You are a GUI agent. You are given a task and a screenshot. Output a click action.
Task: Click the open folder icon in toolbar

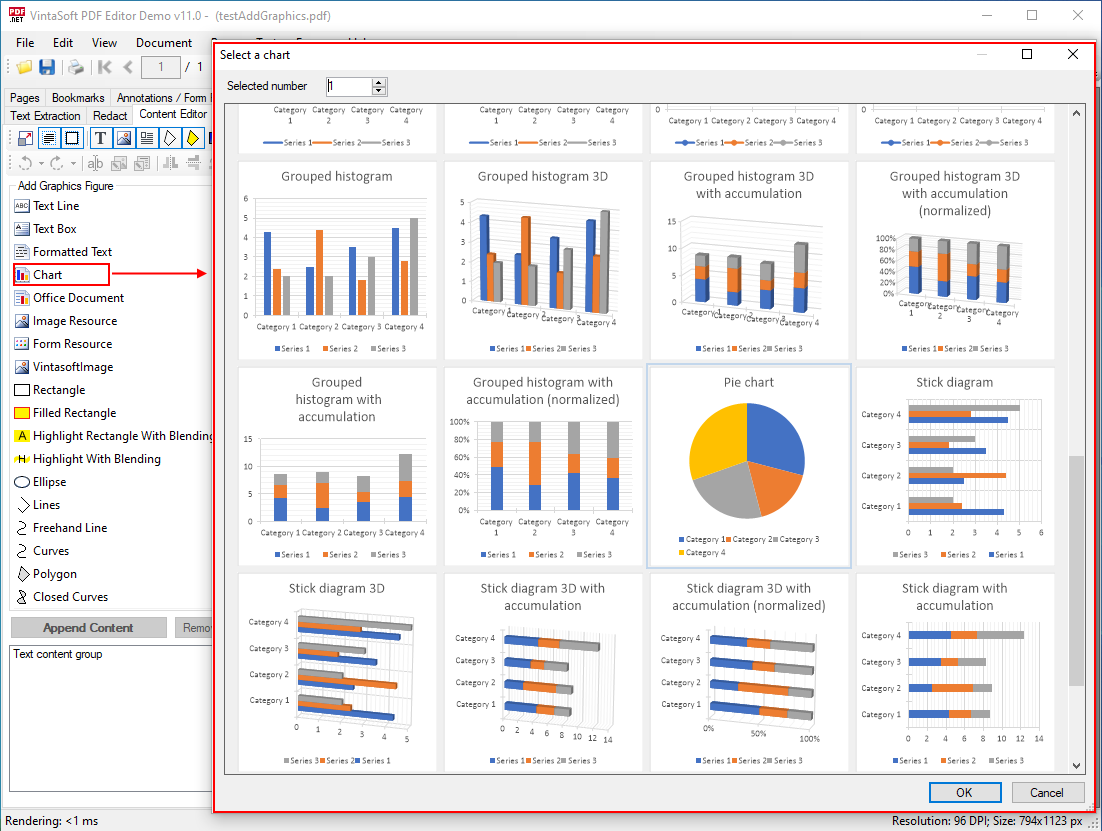(24, 67)
